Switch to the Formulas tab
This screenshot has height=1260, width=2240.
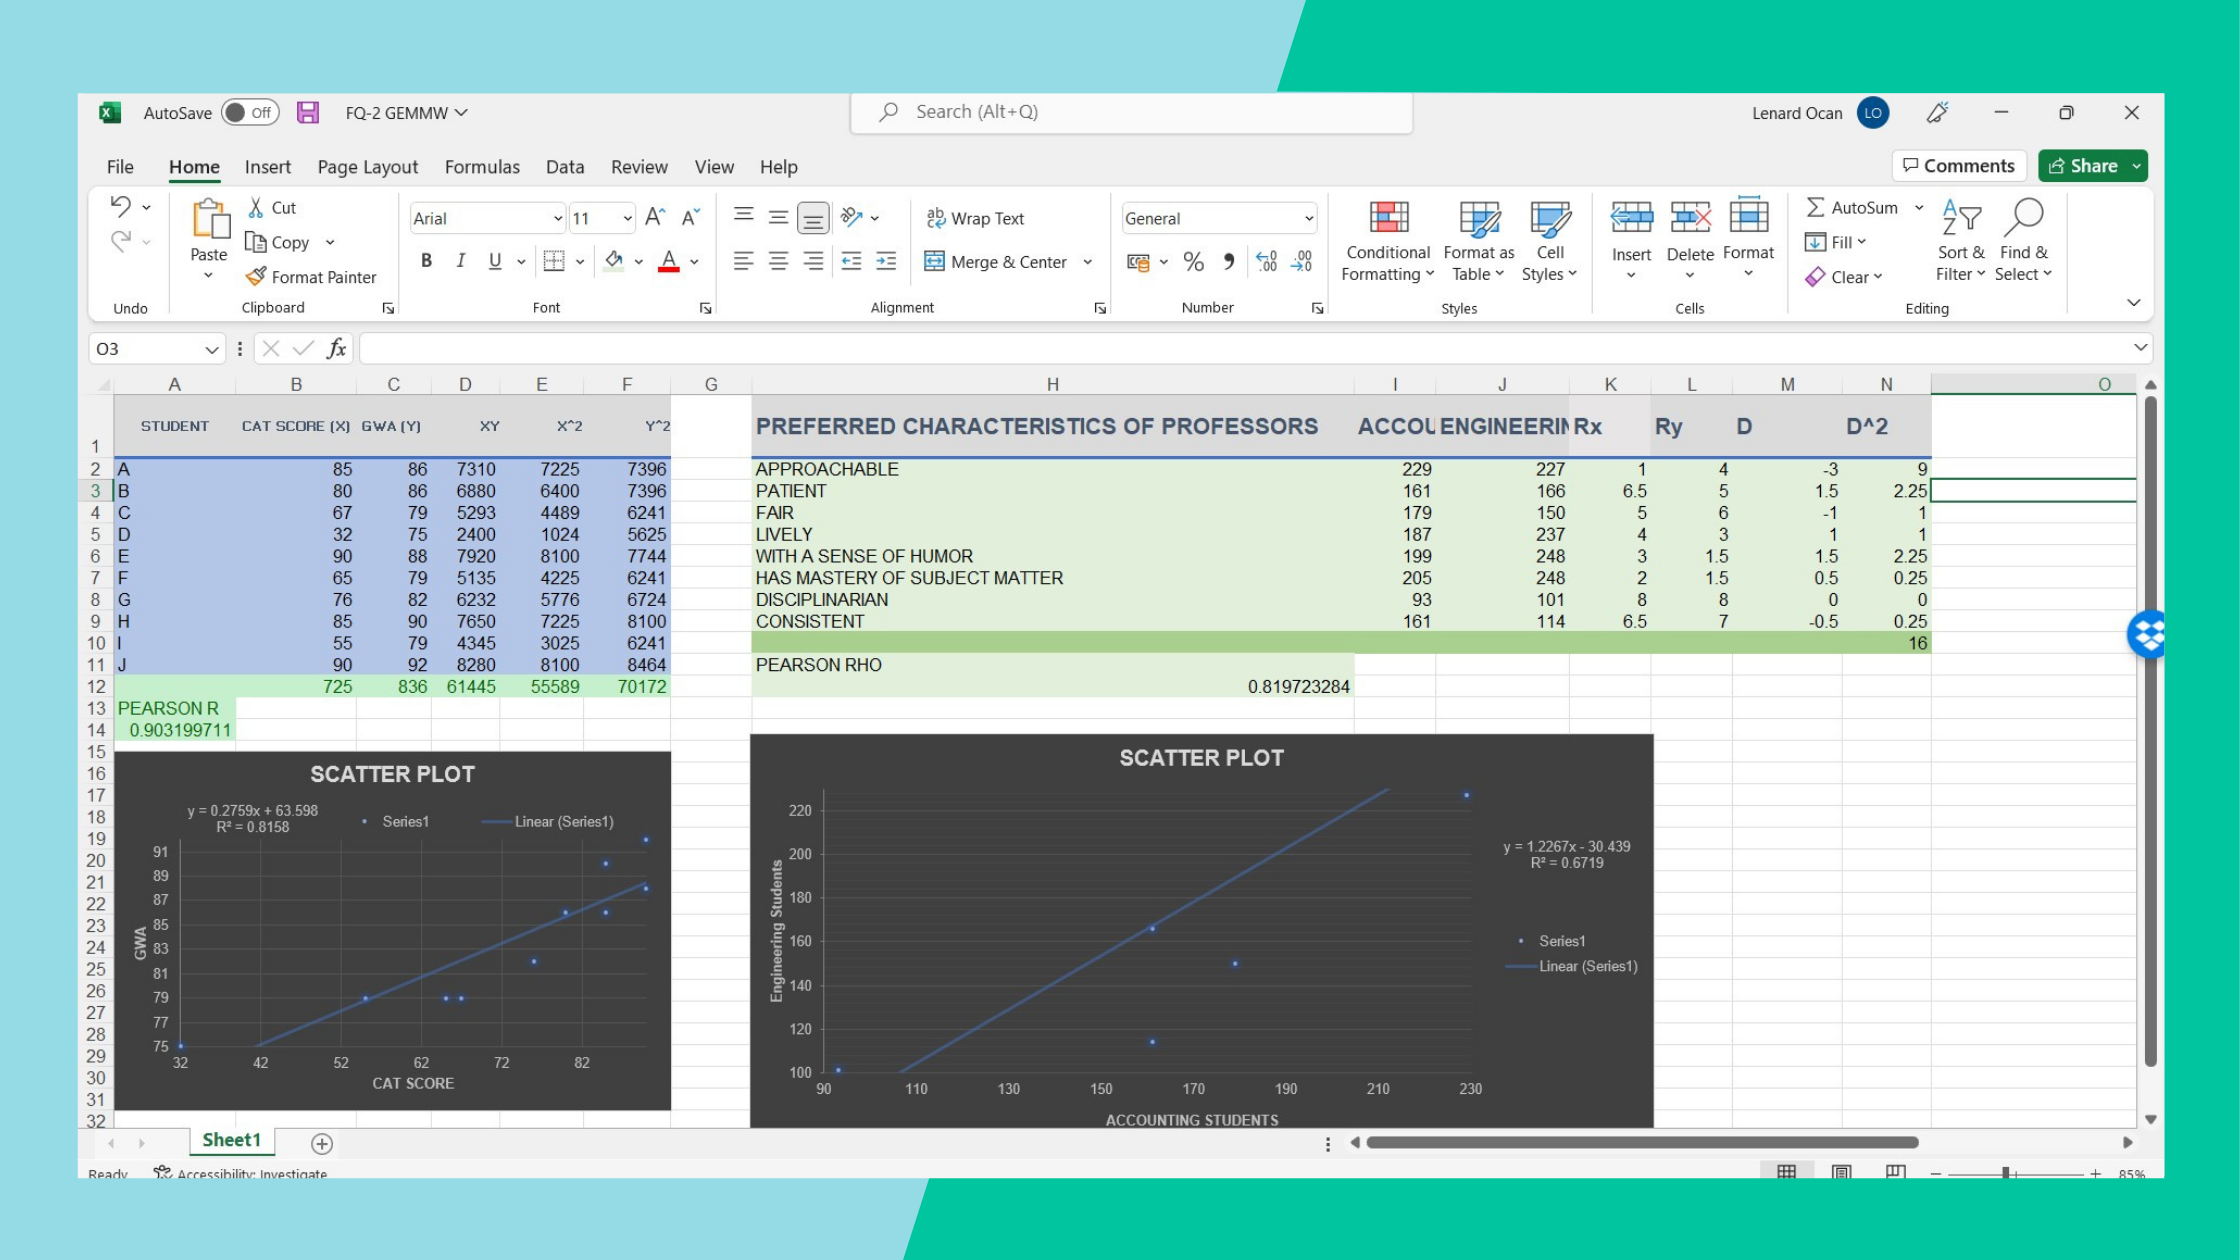point(482,167)
